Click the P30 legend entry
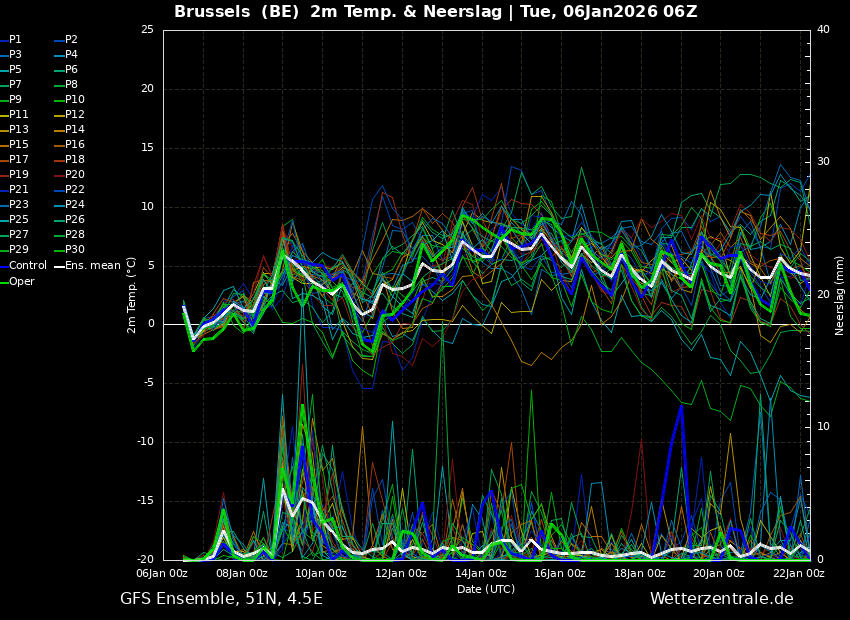 pos(69,249)
